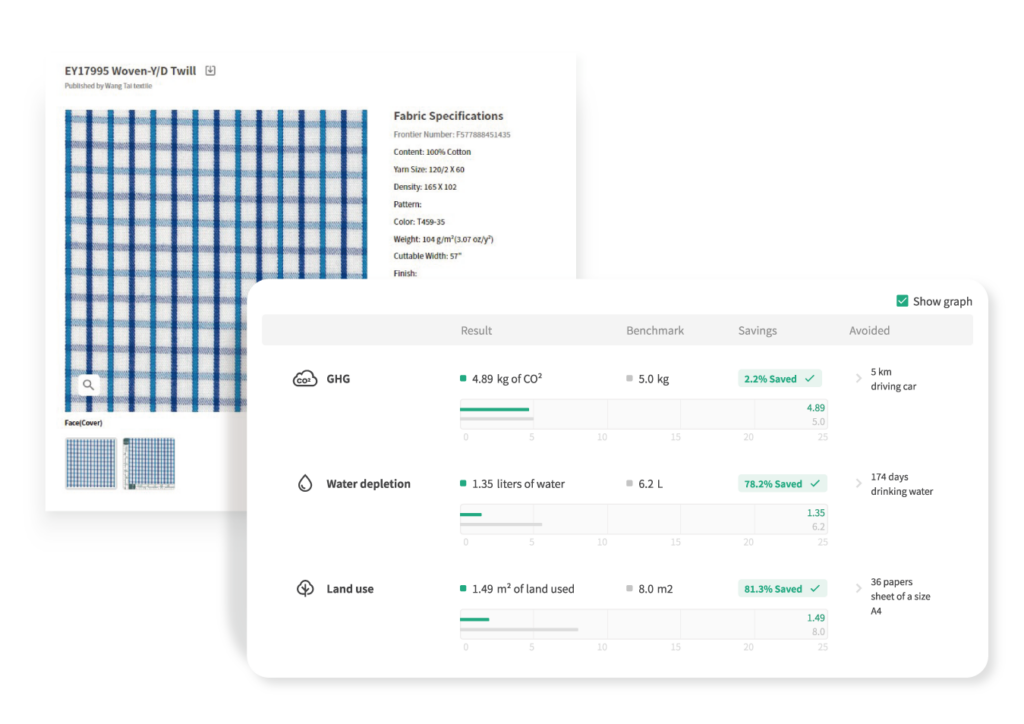The image size is (1024, 724).
Task: Click checkmark in 81.3% Saved badge
Action: point(816,589)
